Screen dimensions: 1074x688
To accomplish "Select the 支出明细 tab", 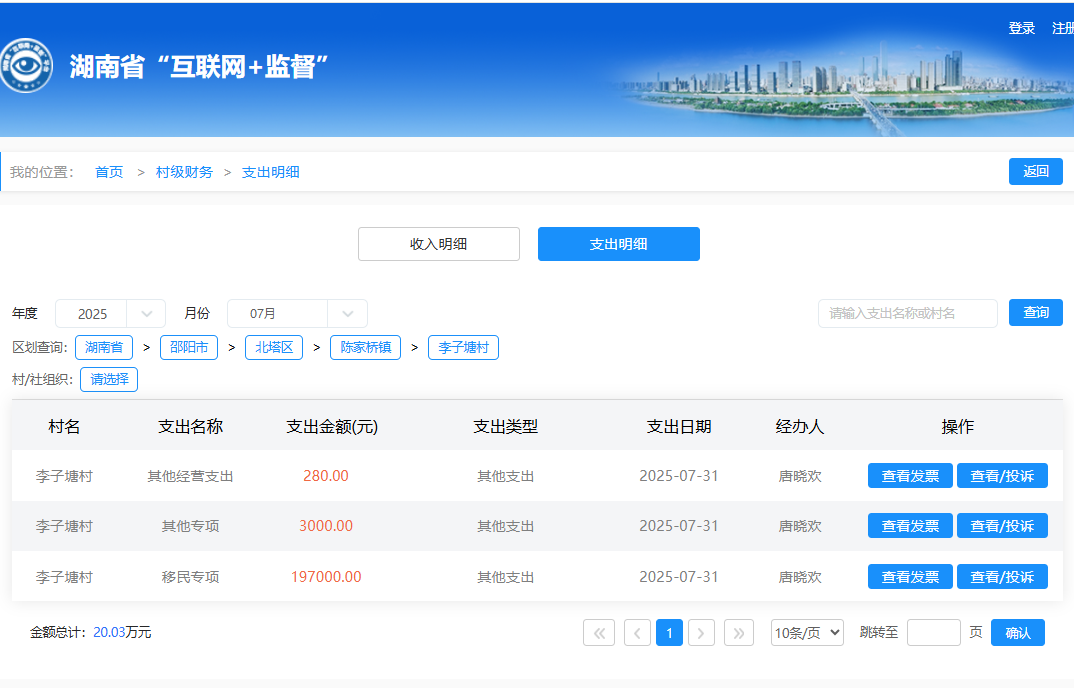I will [x=618, y=244].
